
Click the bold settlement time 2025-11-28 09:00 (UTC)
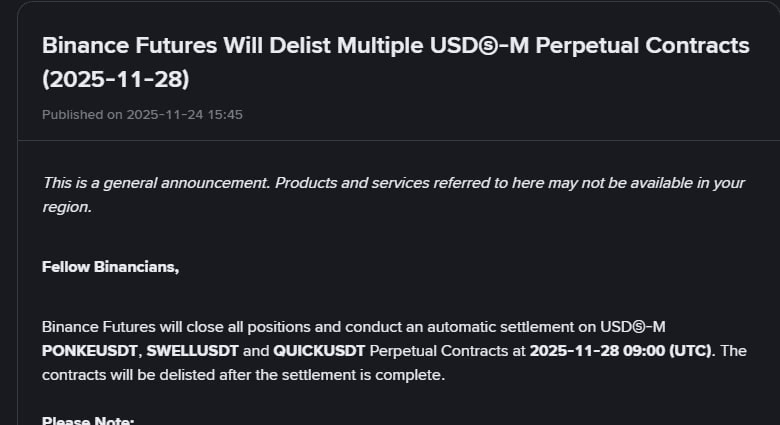tap(622, 351)
